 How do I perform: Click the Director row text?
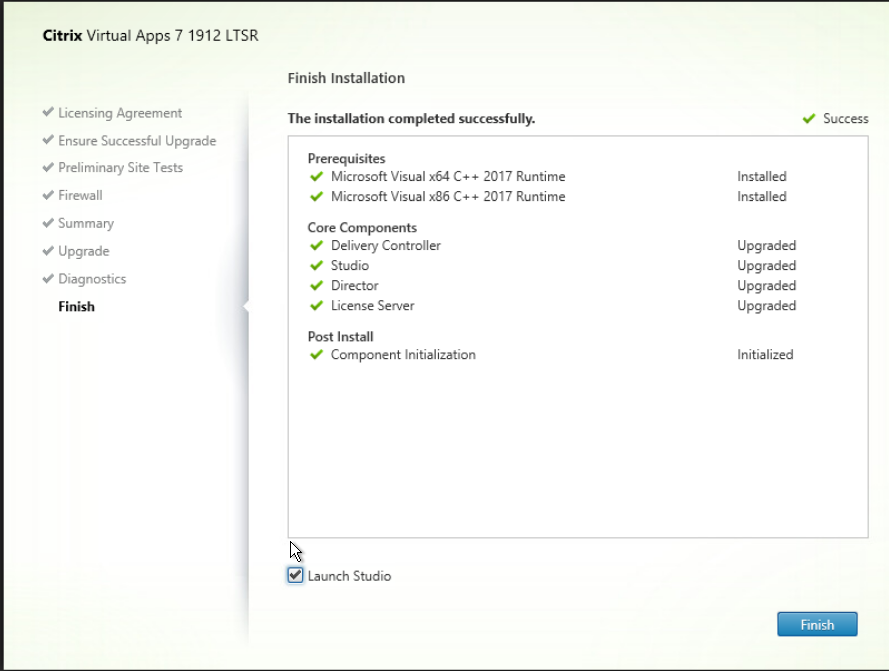354,285
